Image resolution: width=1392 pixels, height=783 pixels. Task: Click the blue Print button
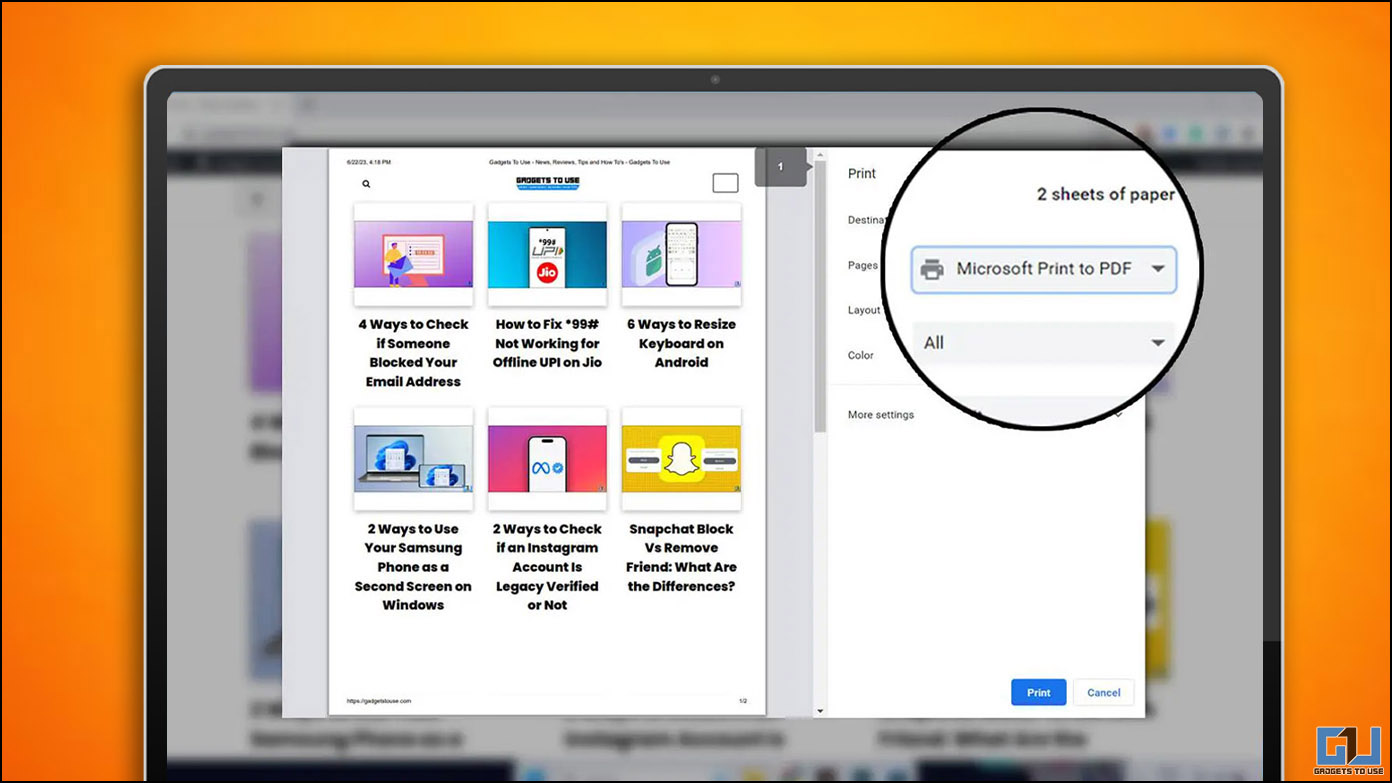(1038, 692)
